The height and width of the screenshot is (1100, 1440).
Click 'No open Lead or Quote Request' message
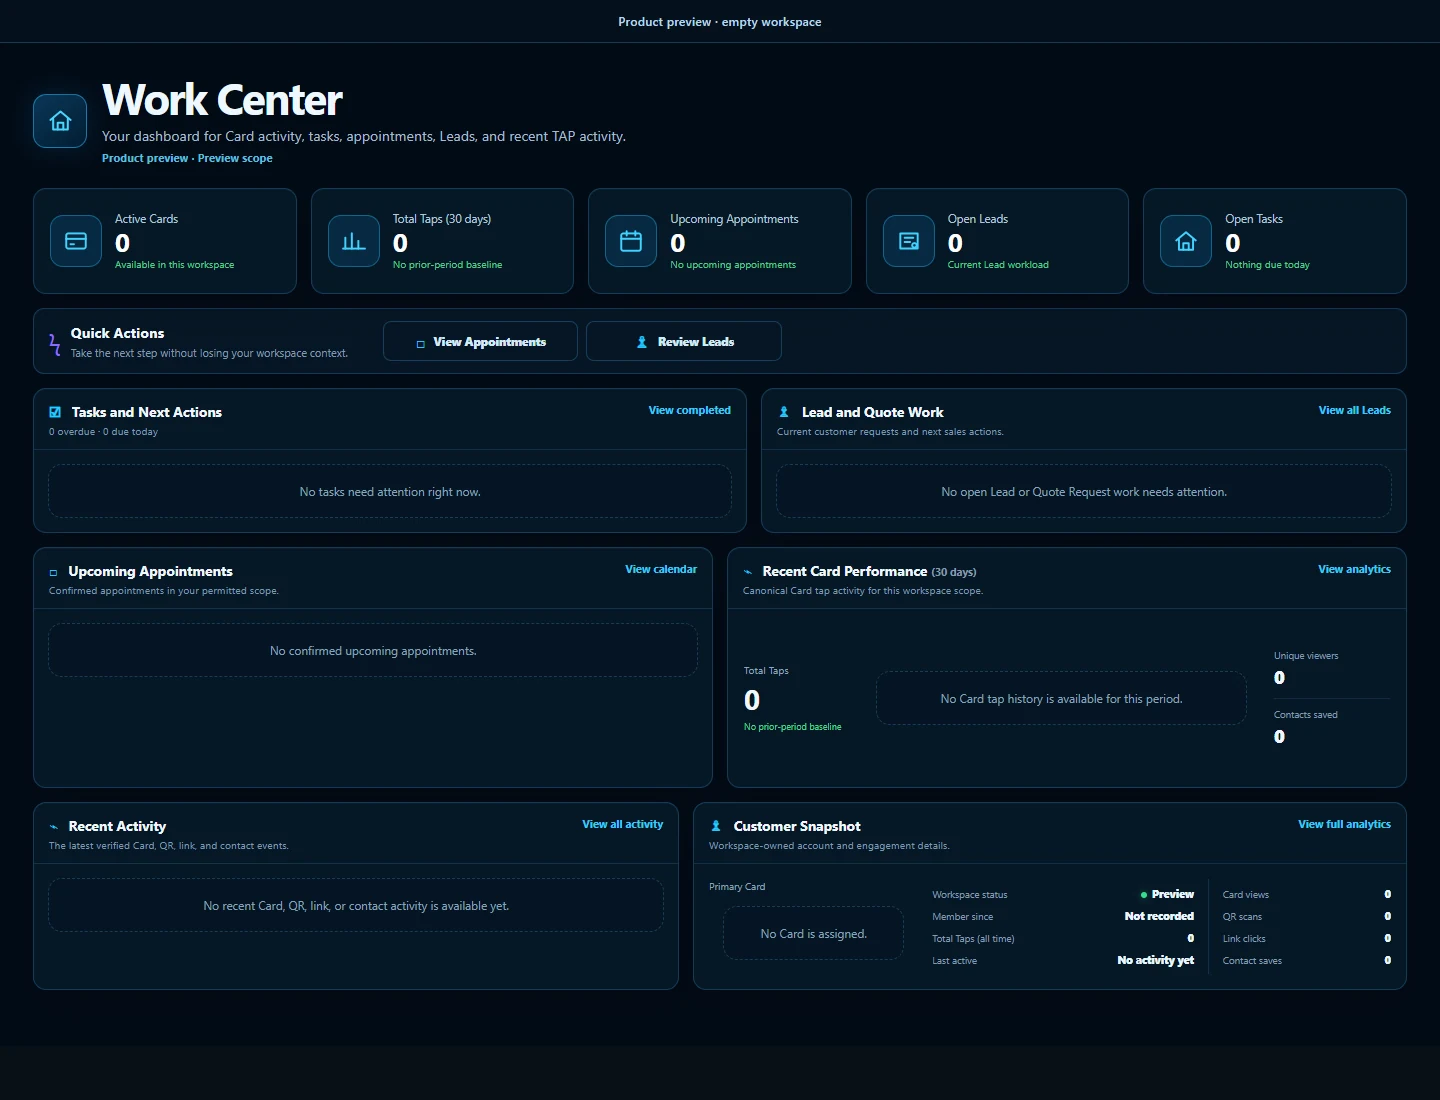coord(1084,492)
